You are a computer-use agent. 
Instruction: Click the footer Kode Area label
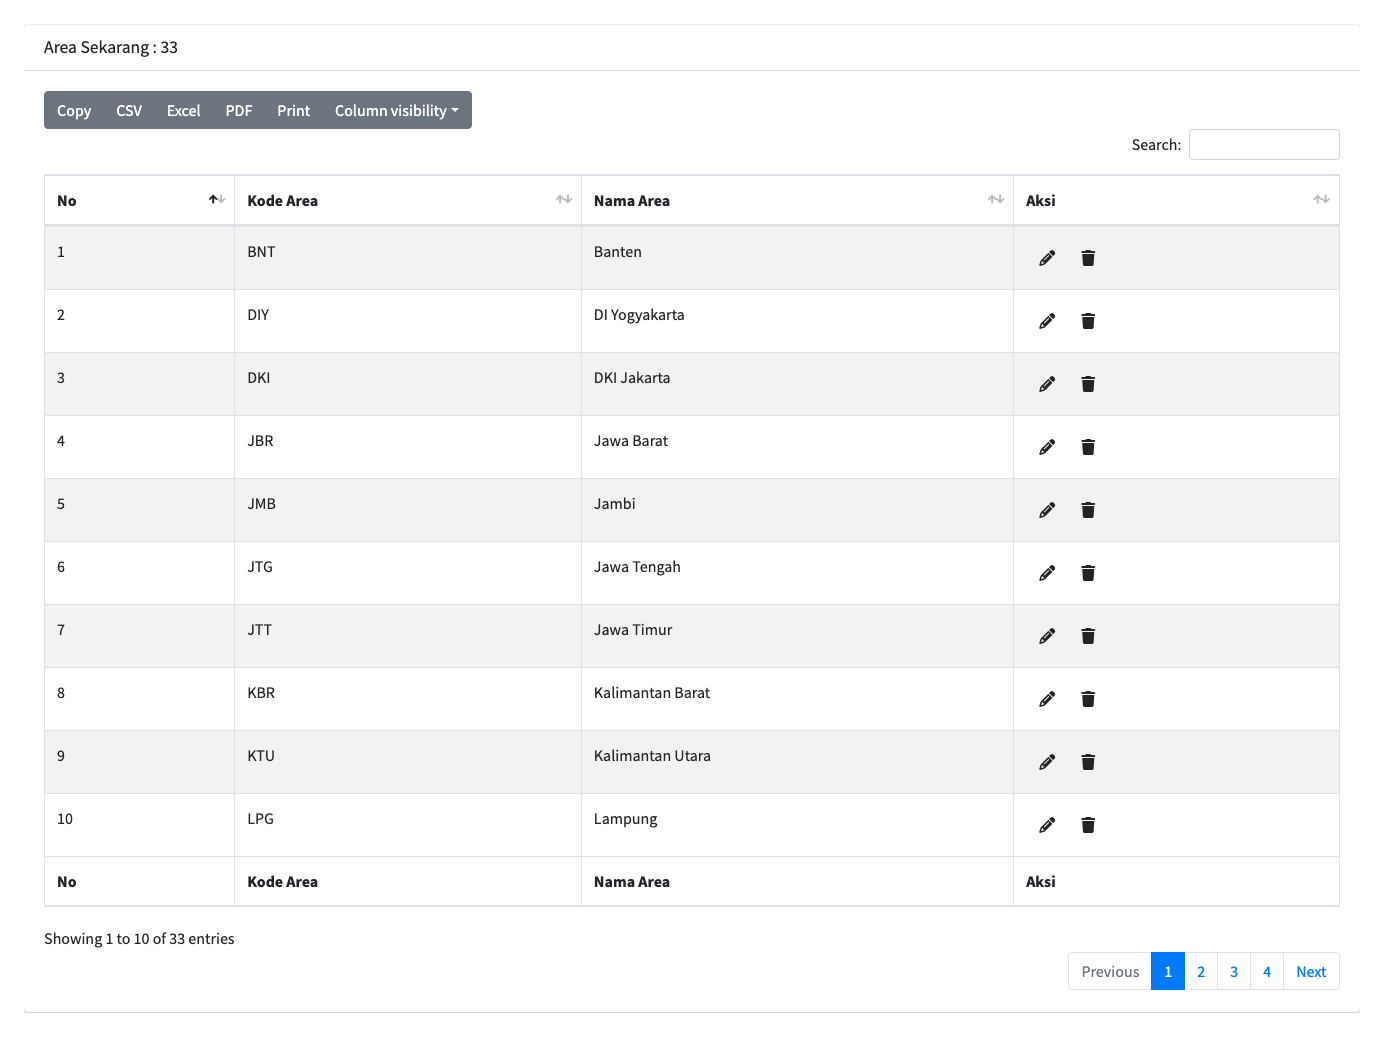(283, 882)
